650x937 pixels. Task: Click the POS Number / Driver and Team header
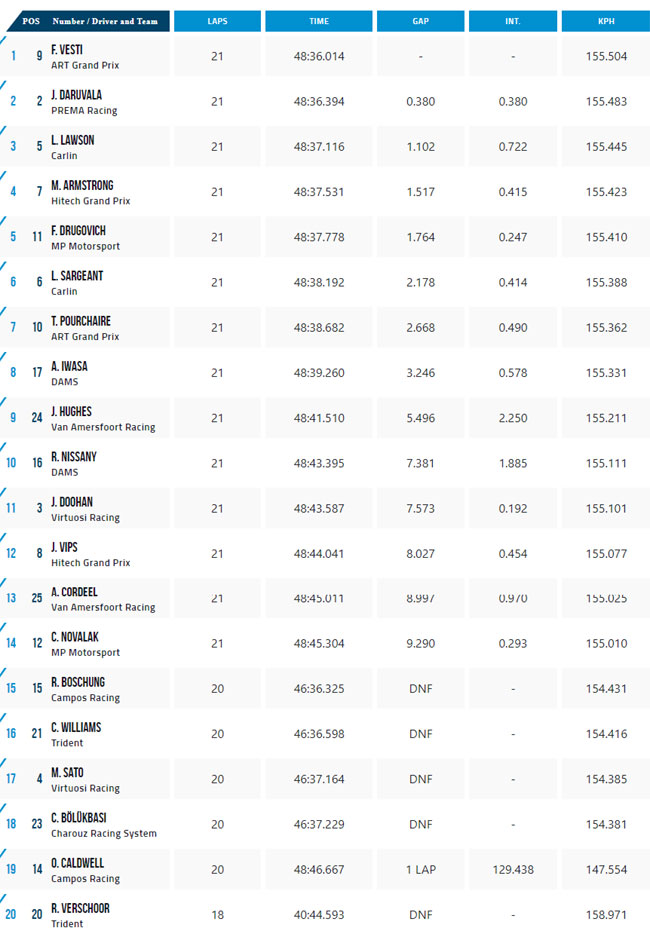coord(90,21)
